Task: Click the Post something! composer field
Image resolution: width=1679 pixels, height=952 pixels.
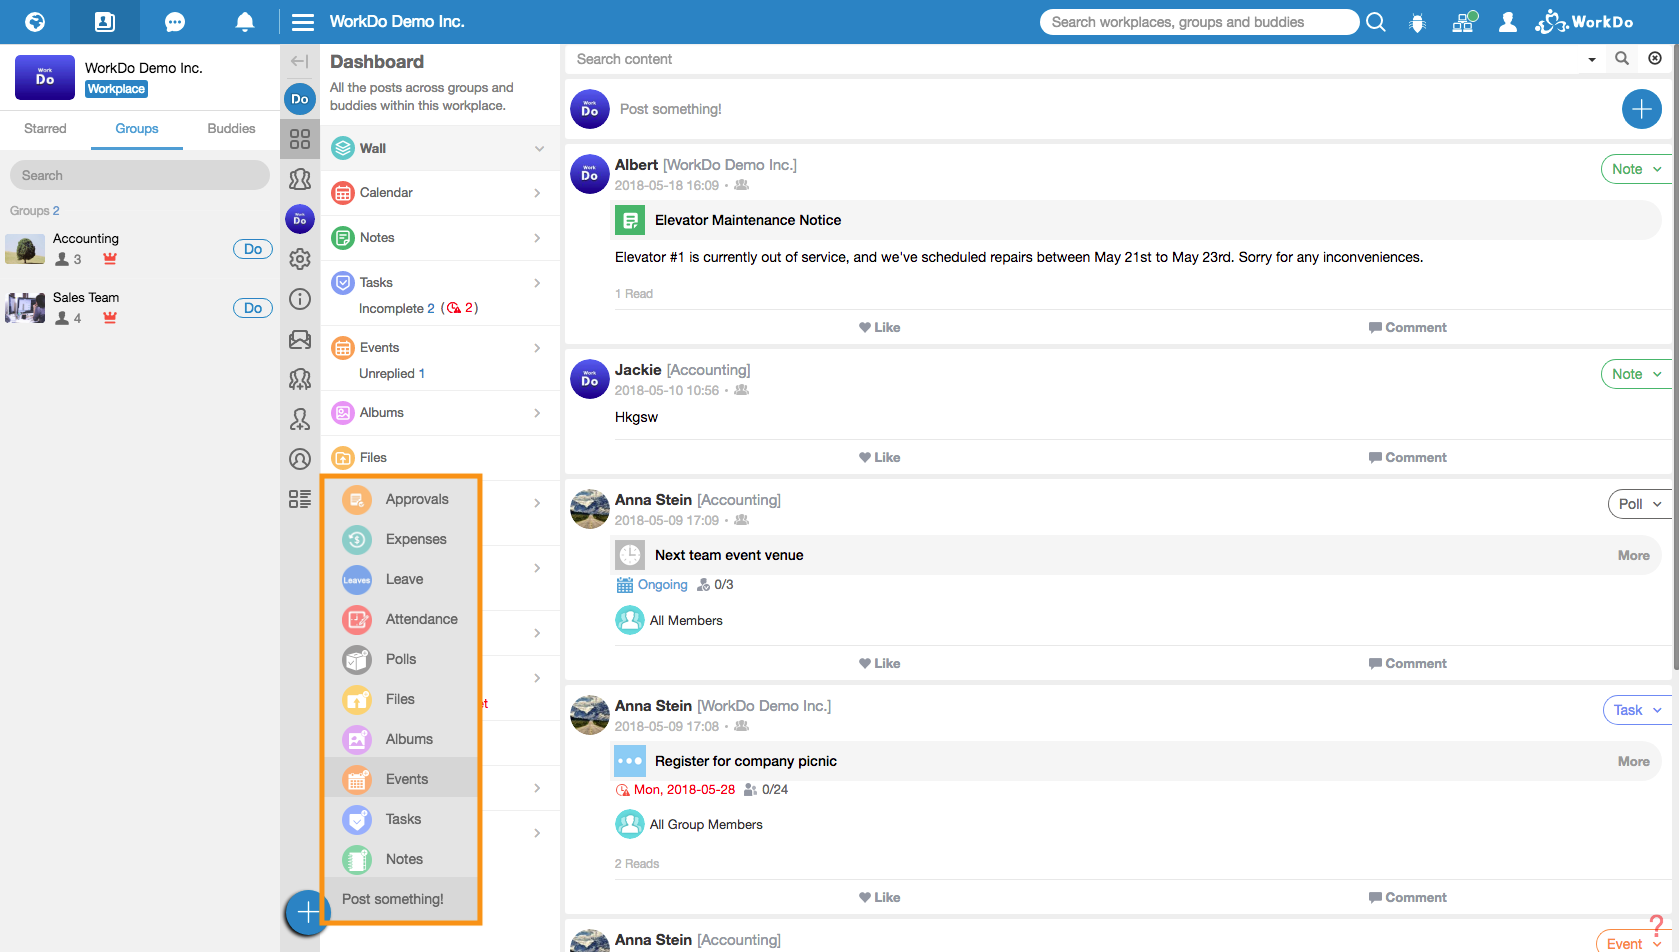Action: coord(1110,109)
